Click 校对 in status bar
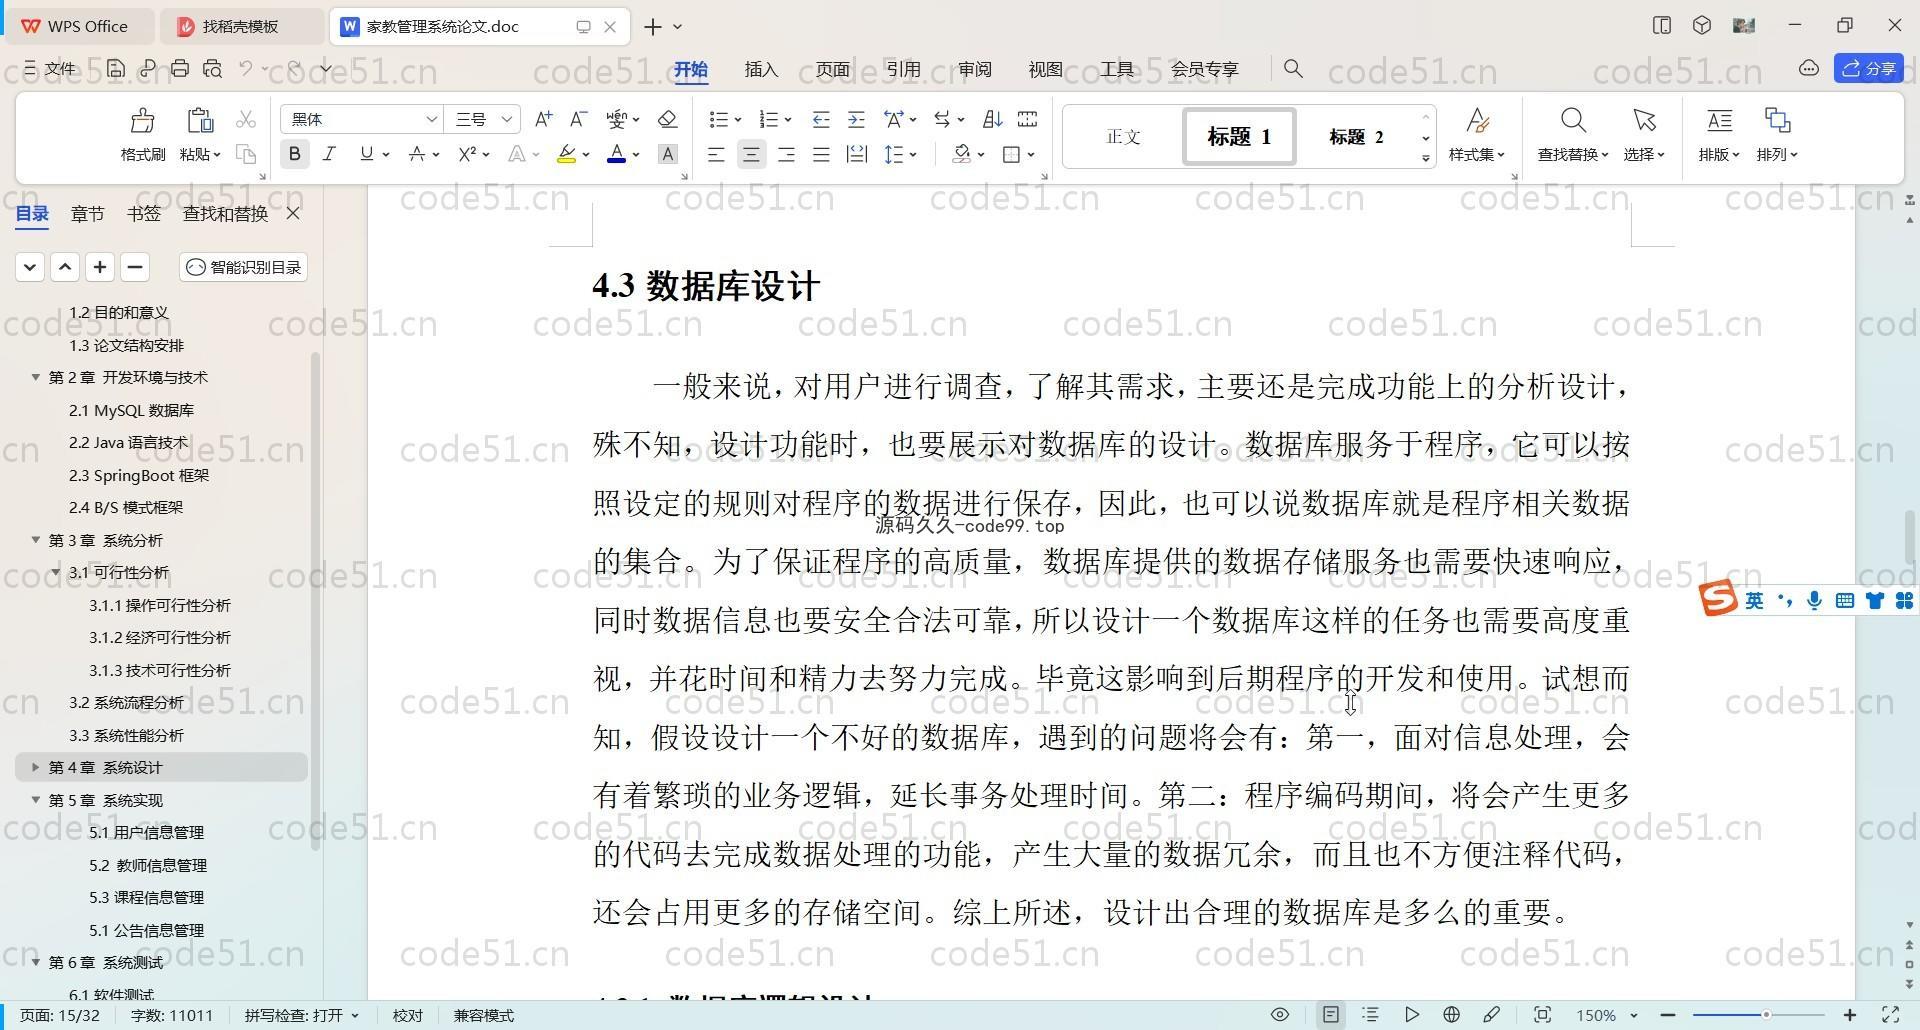 pyautogui.click(x=407, y=1015)
